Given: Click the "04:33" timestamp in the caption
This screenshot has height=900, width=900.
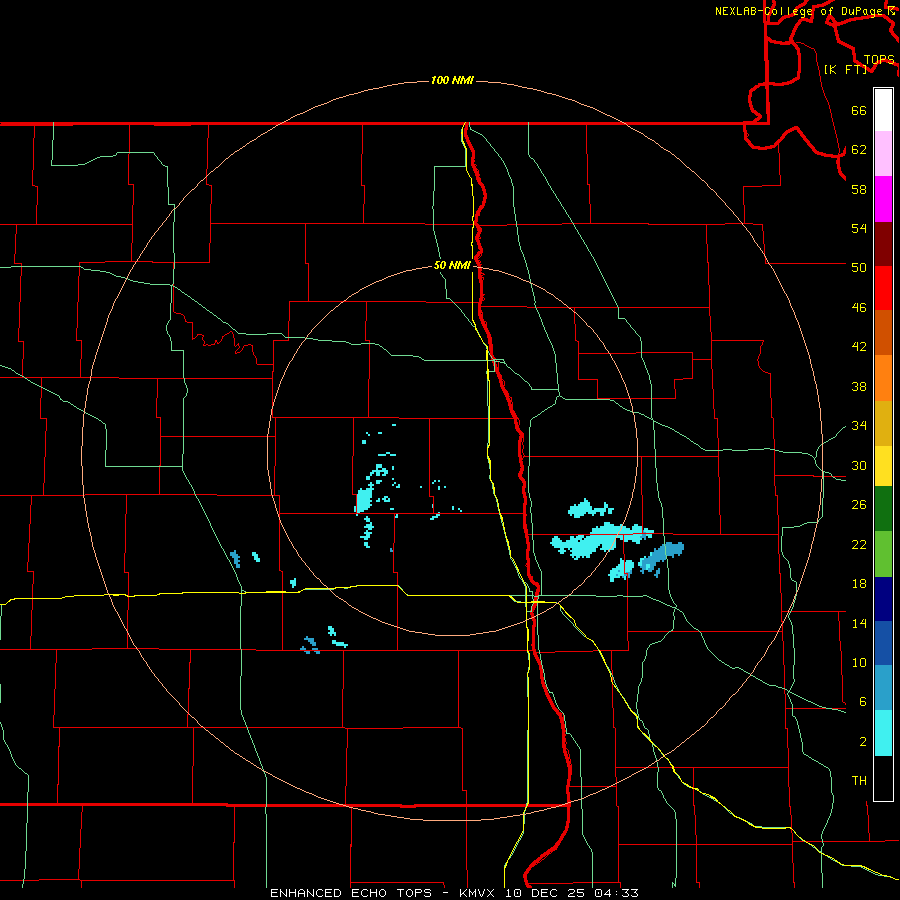Looking at the screenshot, I should [616, 893].
